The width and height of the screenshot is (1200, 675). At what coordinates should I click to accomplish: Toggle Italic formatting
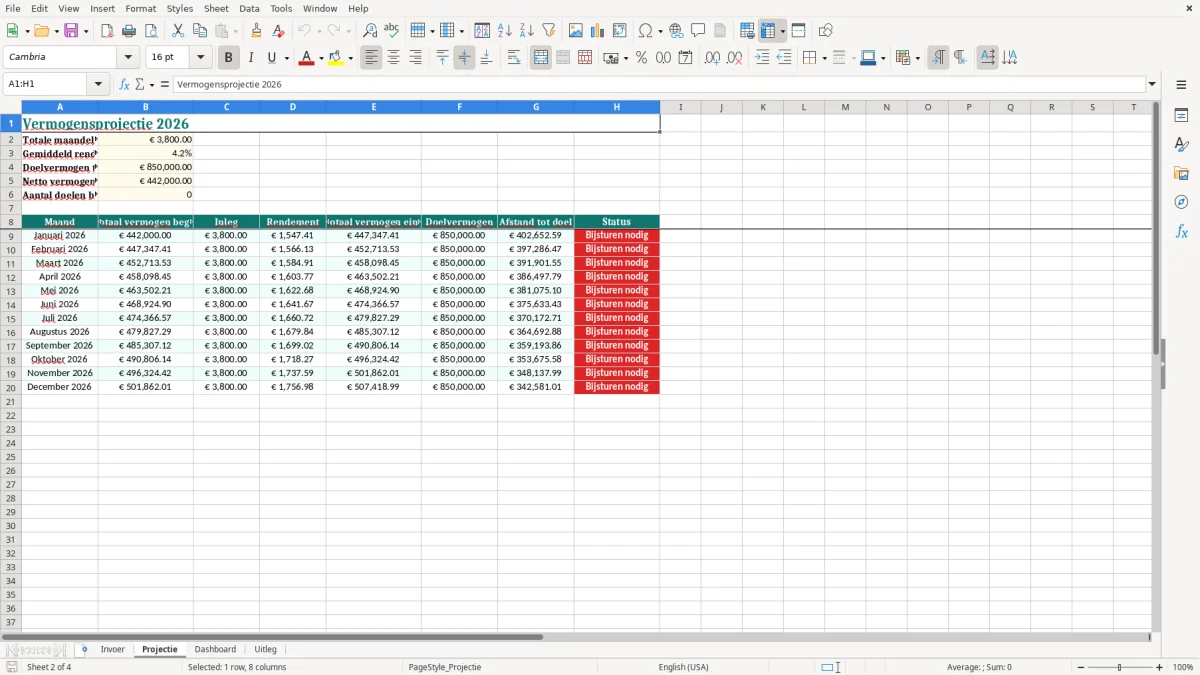251,58
